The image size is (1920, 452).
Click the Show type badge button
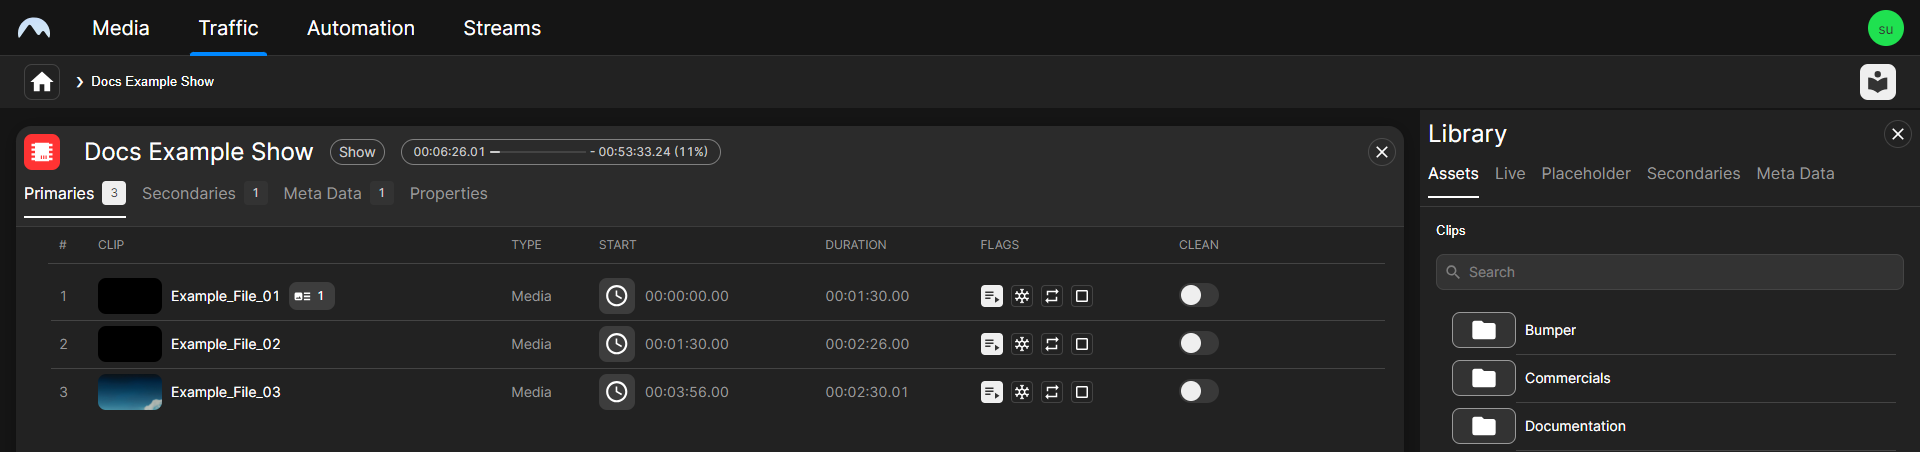pyautogui.click(x=357, y=152)
